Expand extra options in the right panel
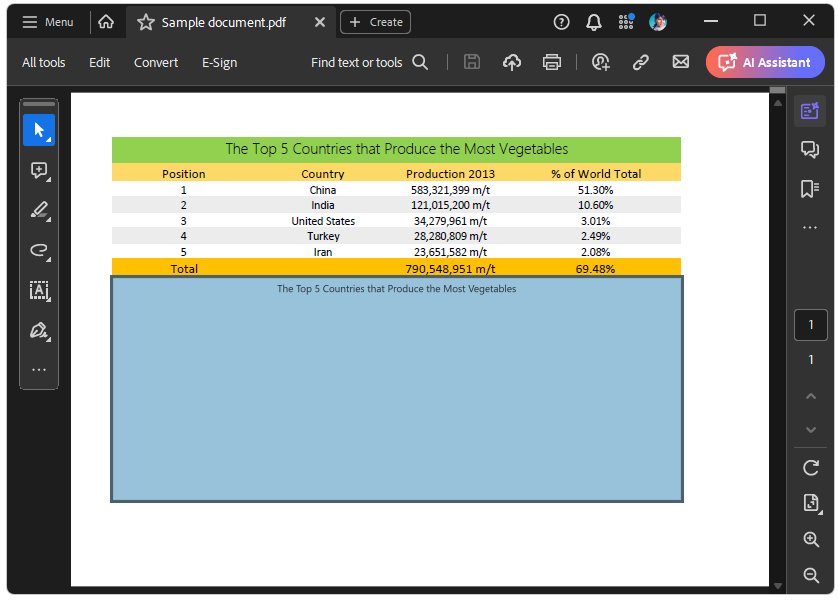Screen dimensions: 838x600 [811, 226]
